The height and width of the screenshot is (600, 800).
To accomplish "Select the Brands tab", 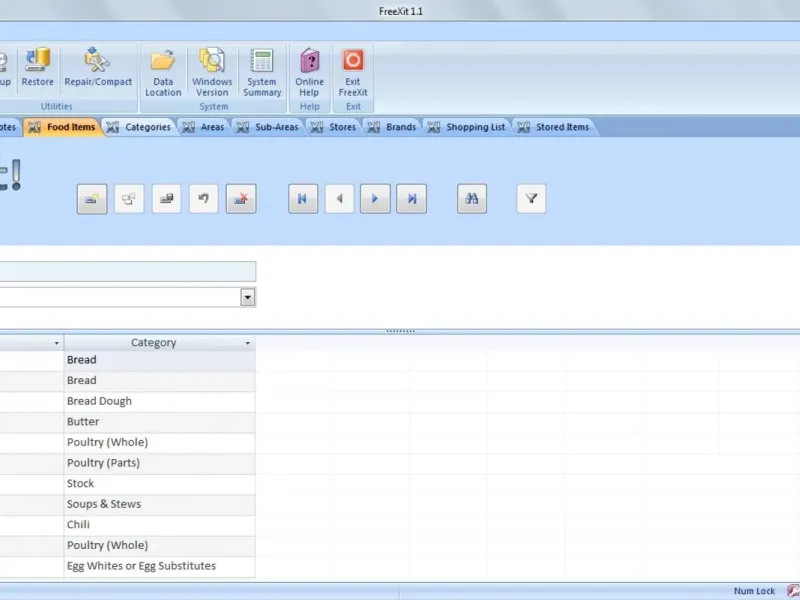I will click(x=392, y=127).
